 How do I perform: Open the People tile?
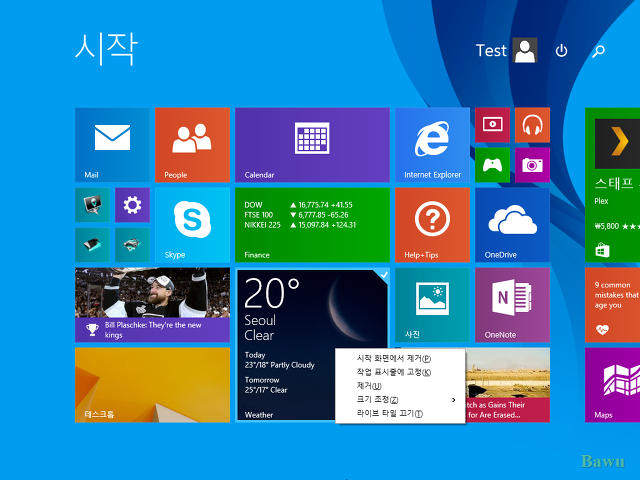(192, 144)
